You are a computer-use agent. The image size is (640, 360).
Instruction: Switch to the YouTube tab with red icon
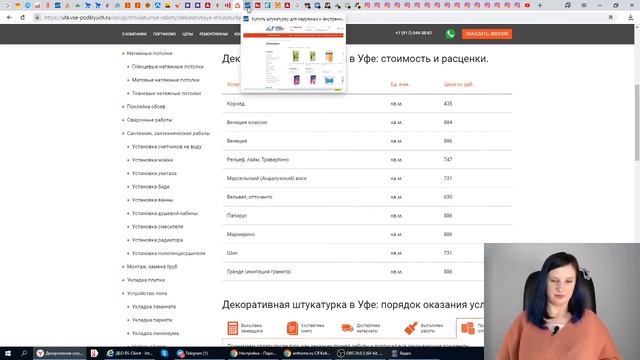click(527, 5)
